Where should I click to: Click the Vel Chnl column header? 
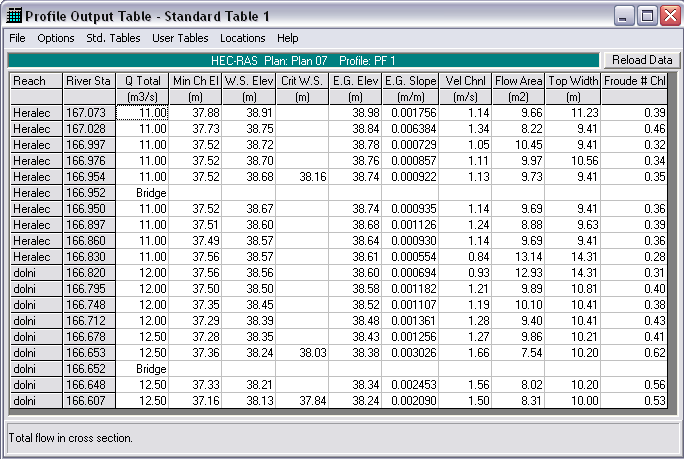coord(465,81)
